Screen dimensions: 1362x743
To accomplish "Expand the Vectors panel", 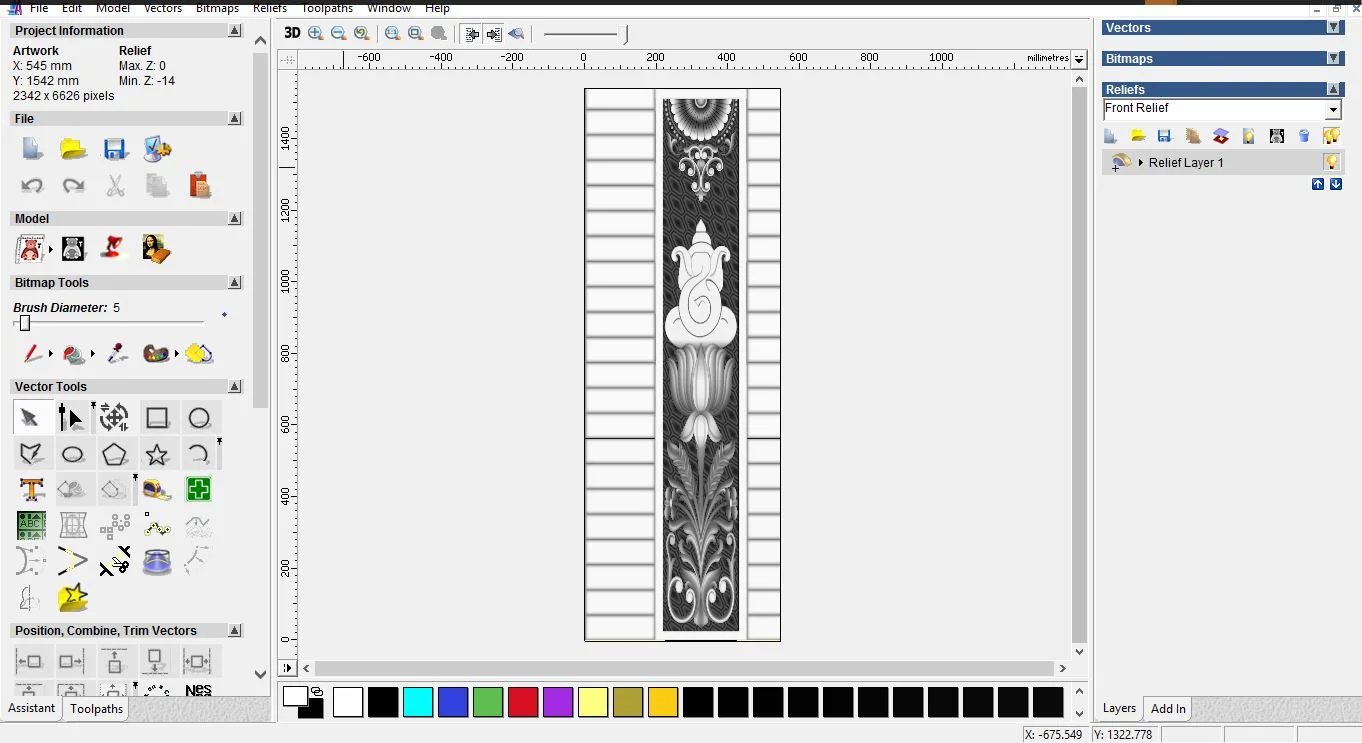I will (1333, 28).
